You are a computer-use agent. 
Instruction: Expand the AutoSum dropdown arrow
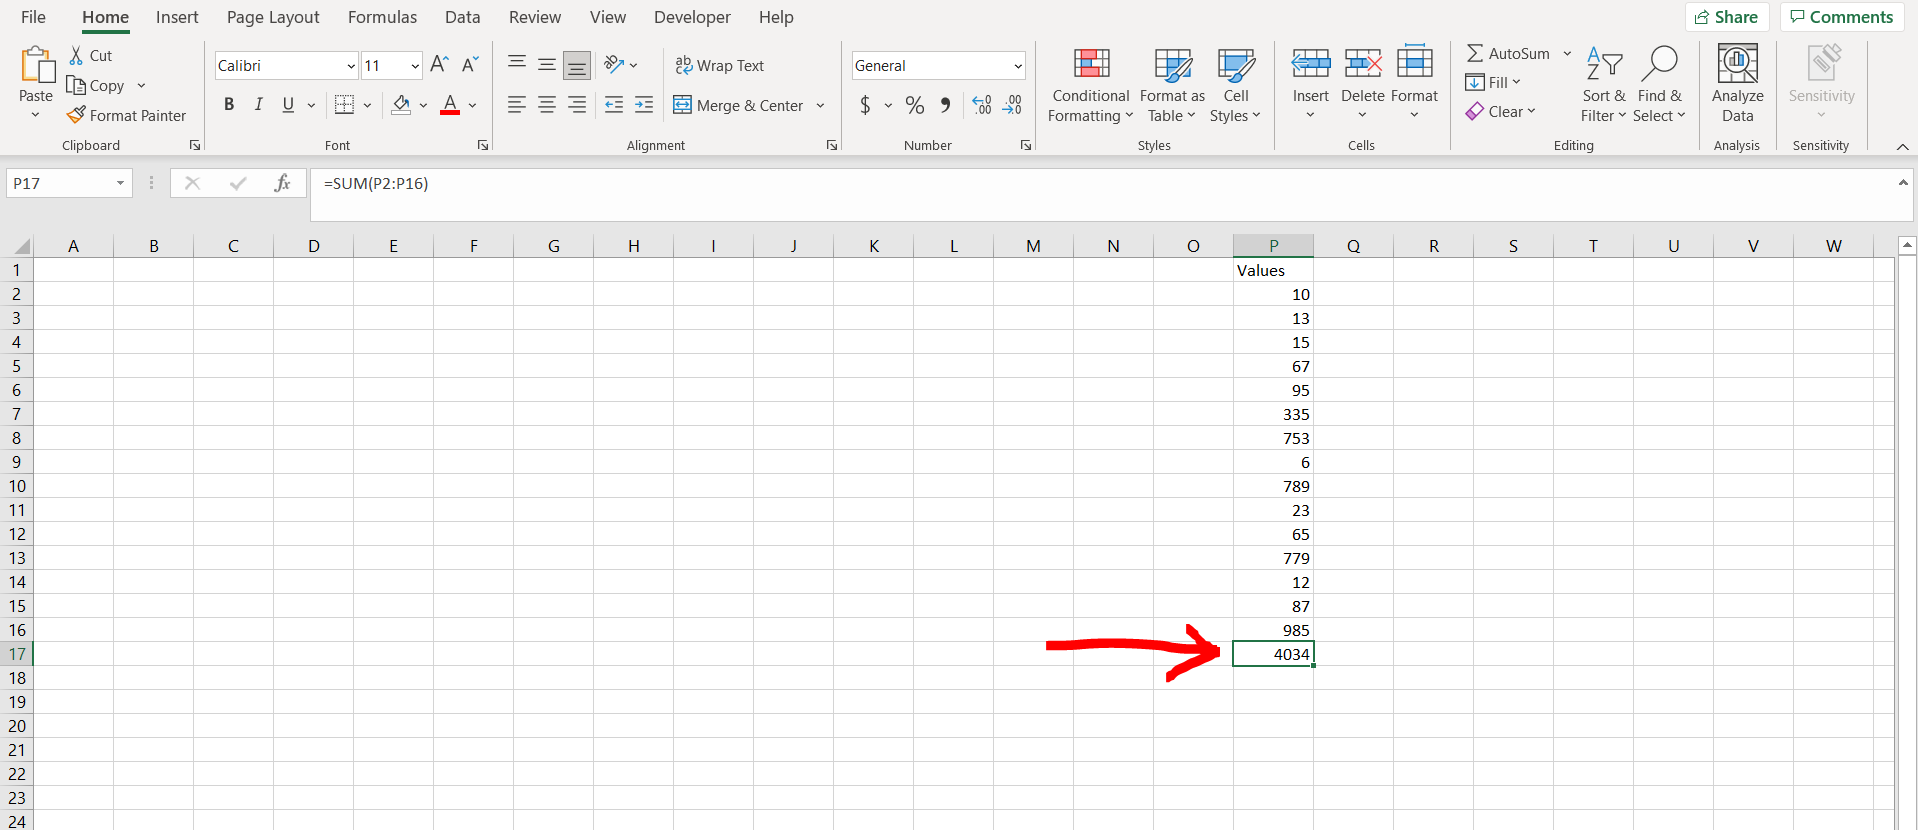click(x=1567, y=54)
